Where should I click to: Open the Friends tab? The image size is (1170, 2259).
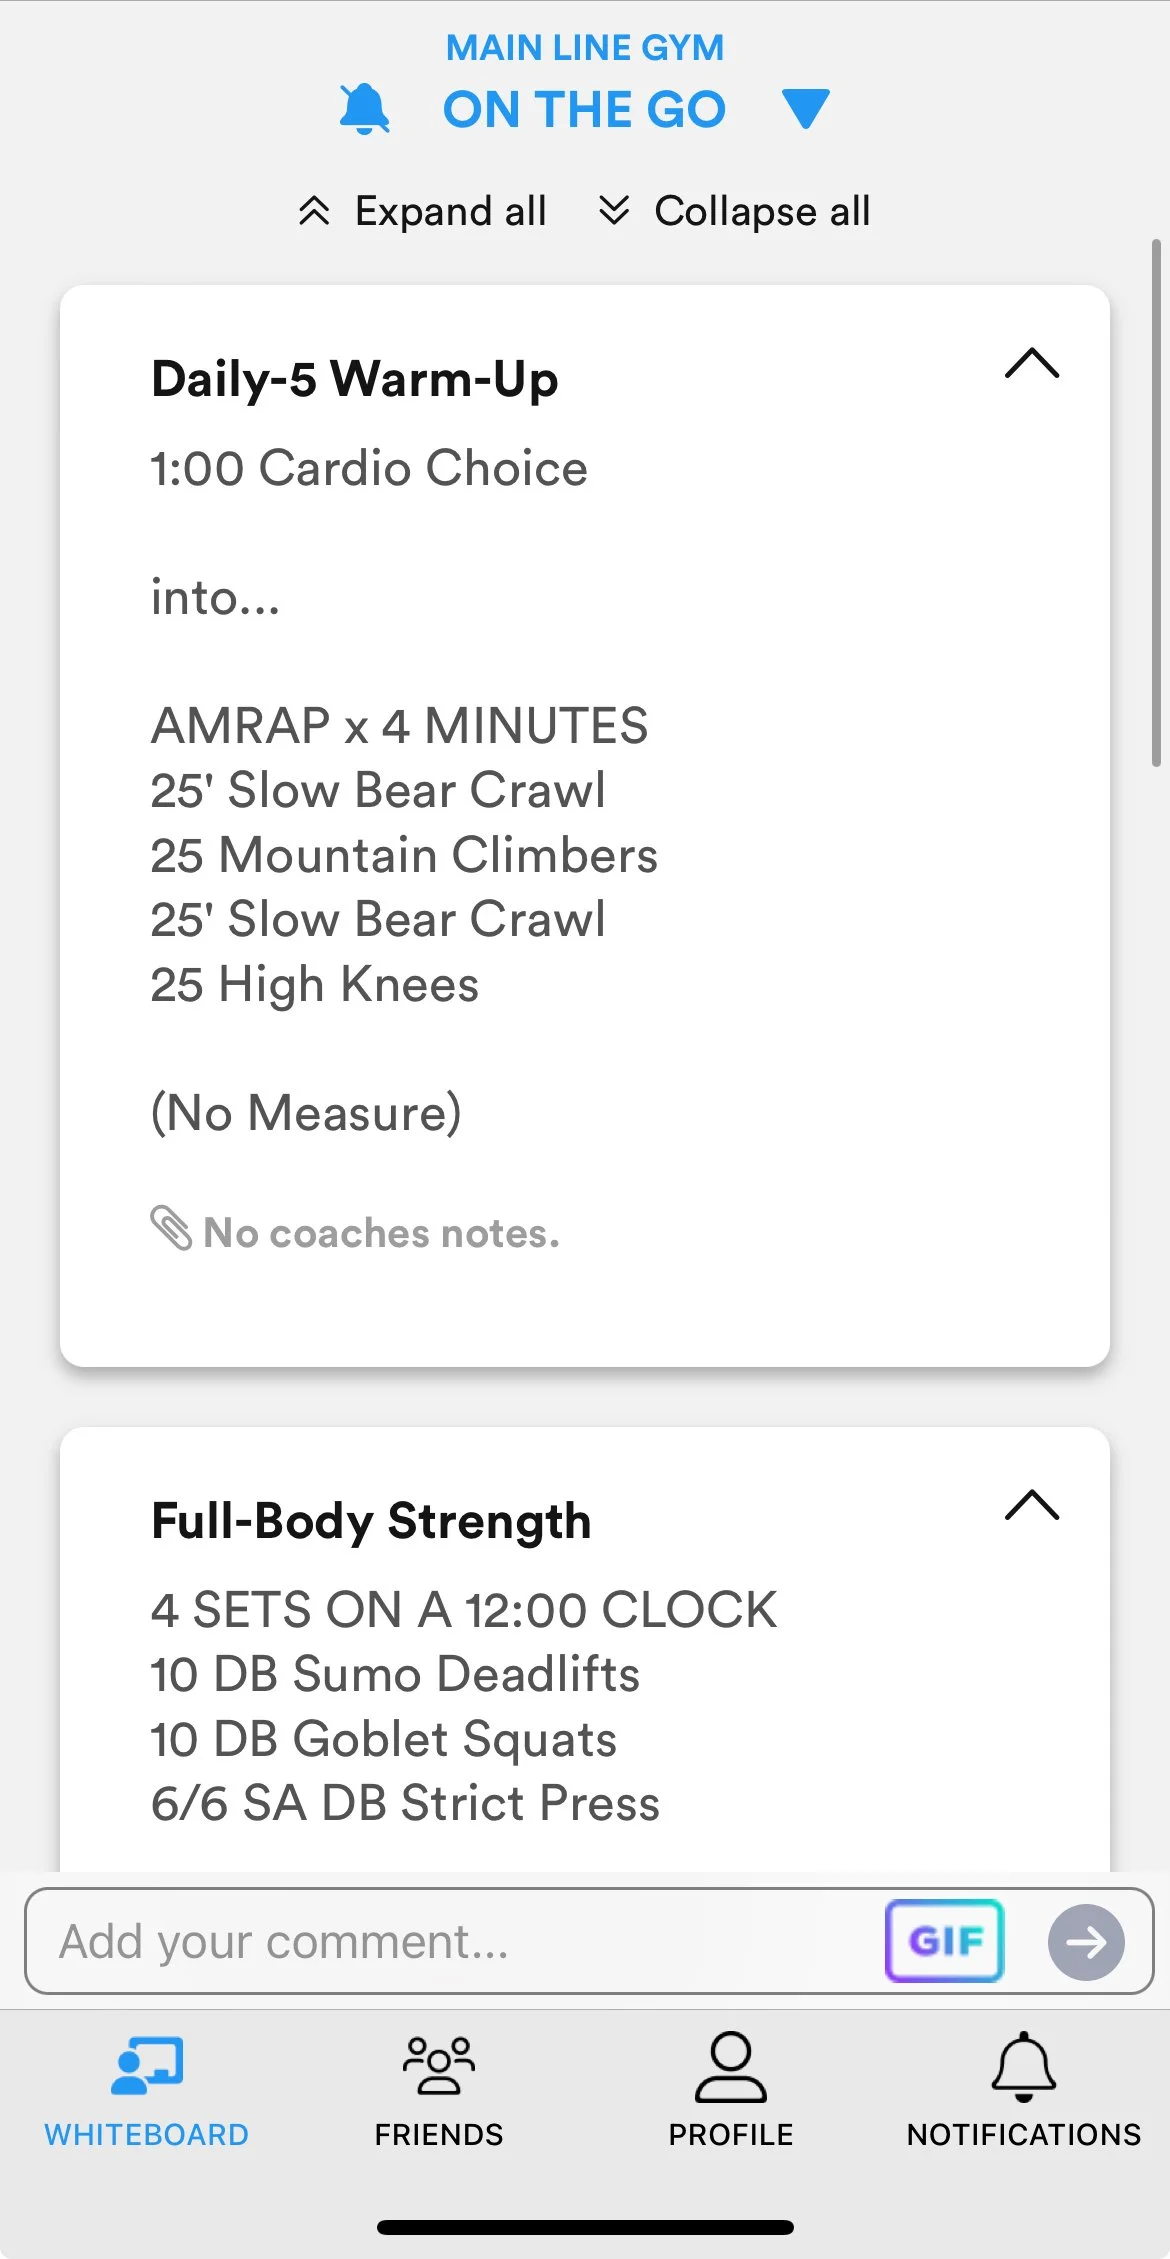tap(438, 2090)
